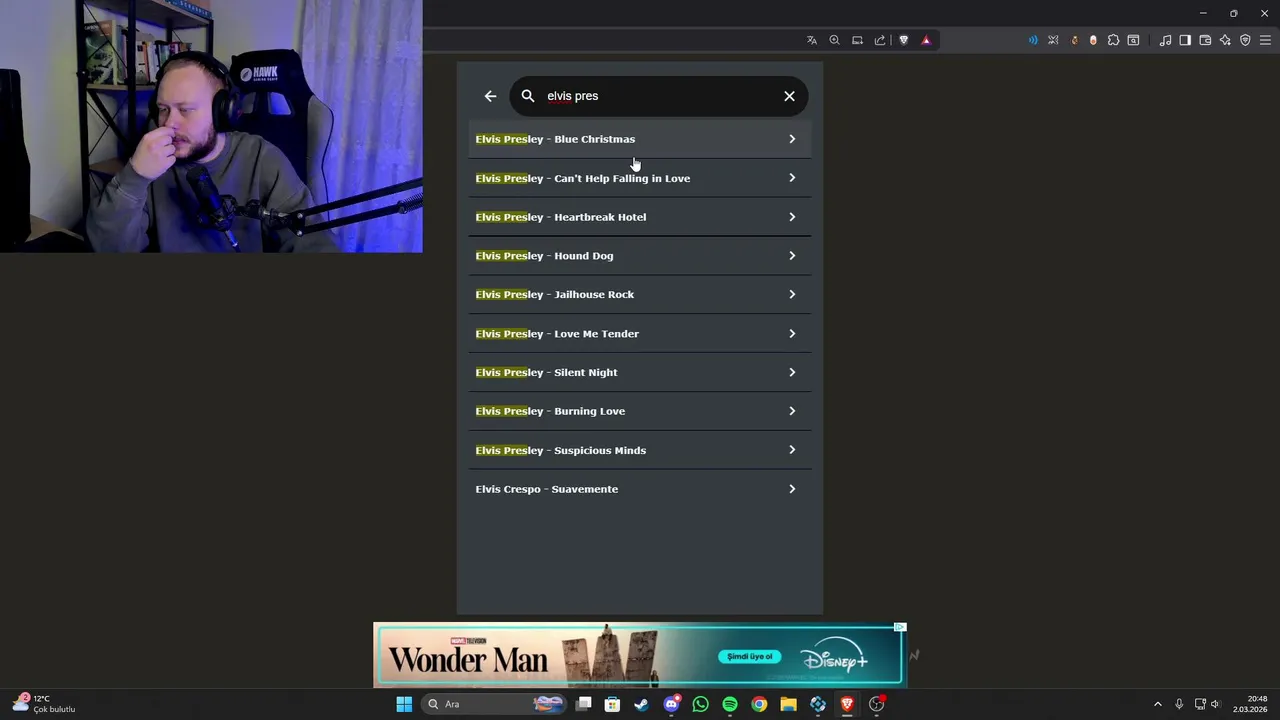Viewport: 1280px width, 720px height.
Task: Open the music note playlist icon
Action: coord(1165,40)
